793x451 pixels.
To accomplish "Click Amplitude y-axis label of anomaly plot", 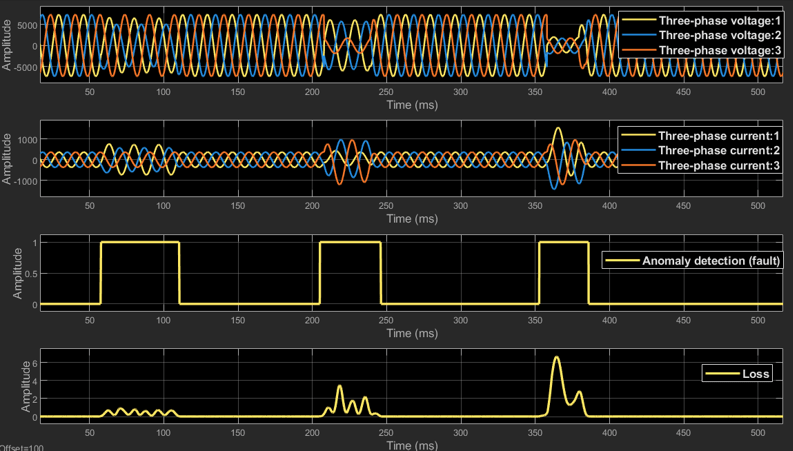I will 16,274.
